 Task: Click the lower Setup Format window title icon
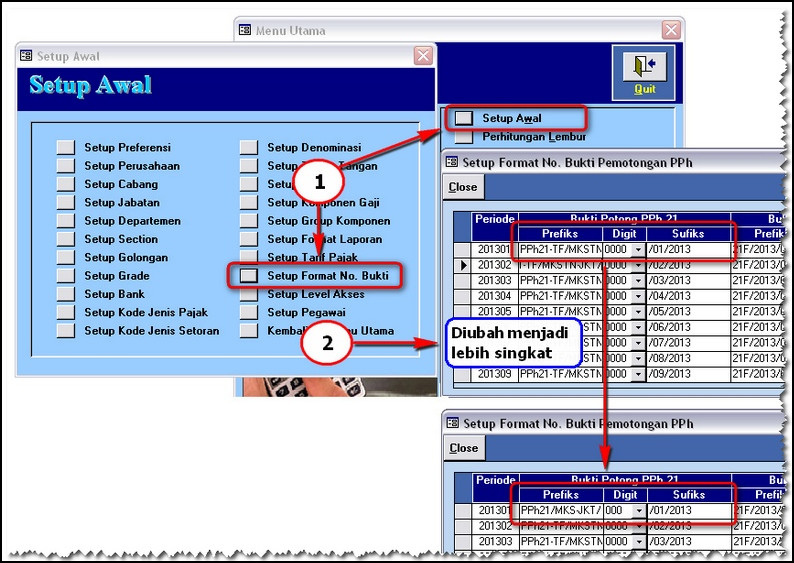(x=452, y=423)
